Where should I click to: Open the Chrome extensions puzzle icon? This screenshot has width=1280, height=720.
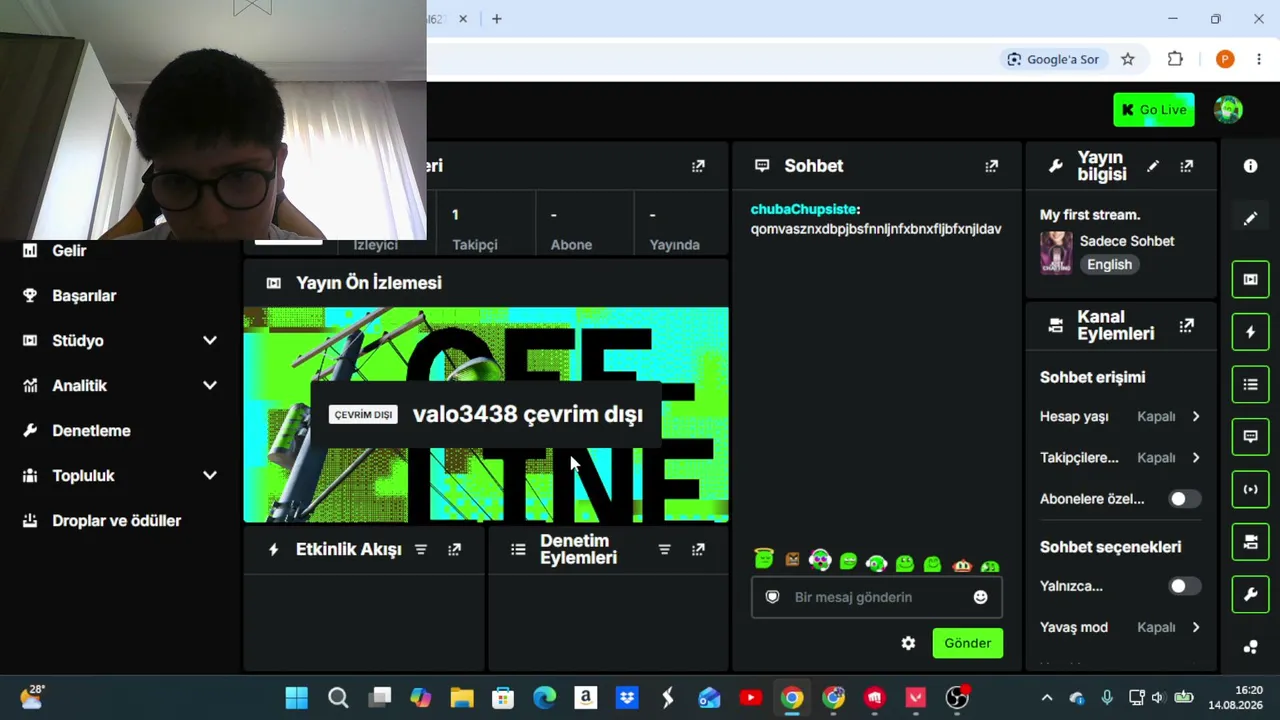1175,59
